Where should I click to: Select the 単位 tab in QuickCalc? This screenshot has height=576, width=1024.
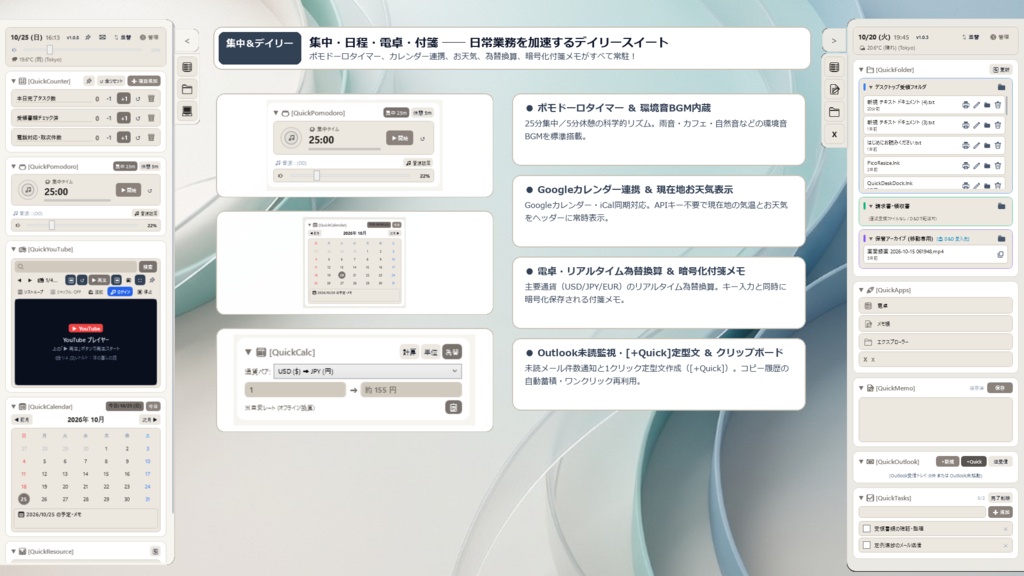[430, 352]
